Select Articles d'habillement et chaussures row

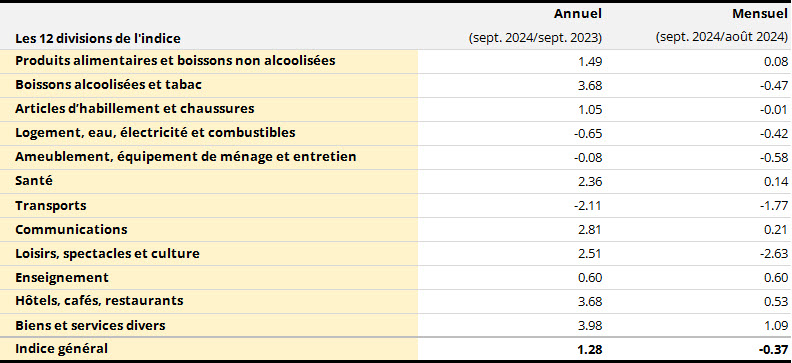[396, 109]
